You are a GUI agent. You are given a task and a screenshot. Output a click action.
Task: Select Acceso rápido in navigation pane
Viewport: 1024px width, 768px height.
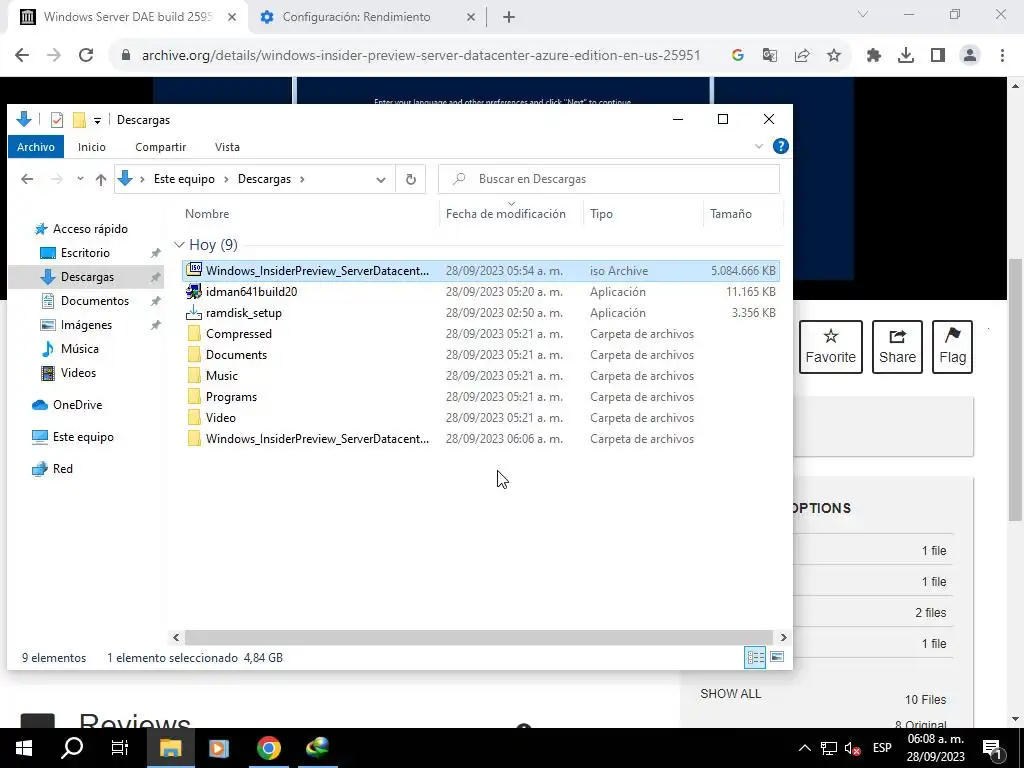tap(90, 229)
